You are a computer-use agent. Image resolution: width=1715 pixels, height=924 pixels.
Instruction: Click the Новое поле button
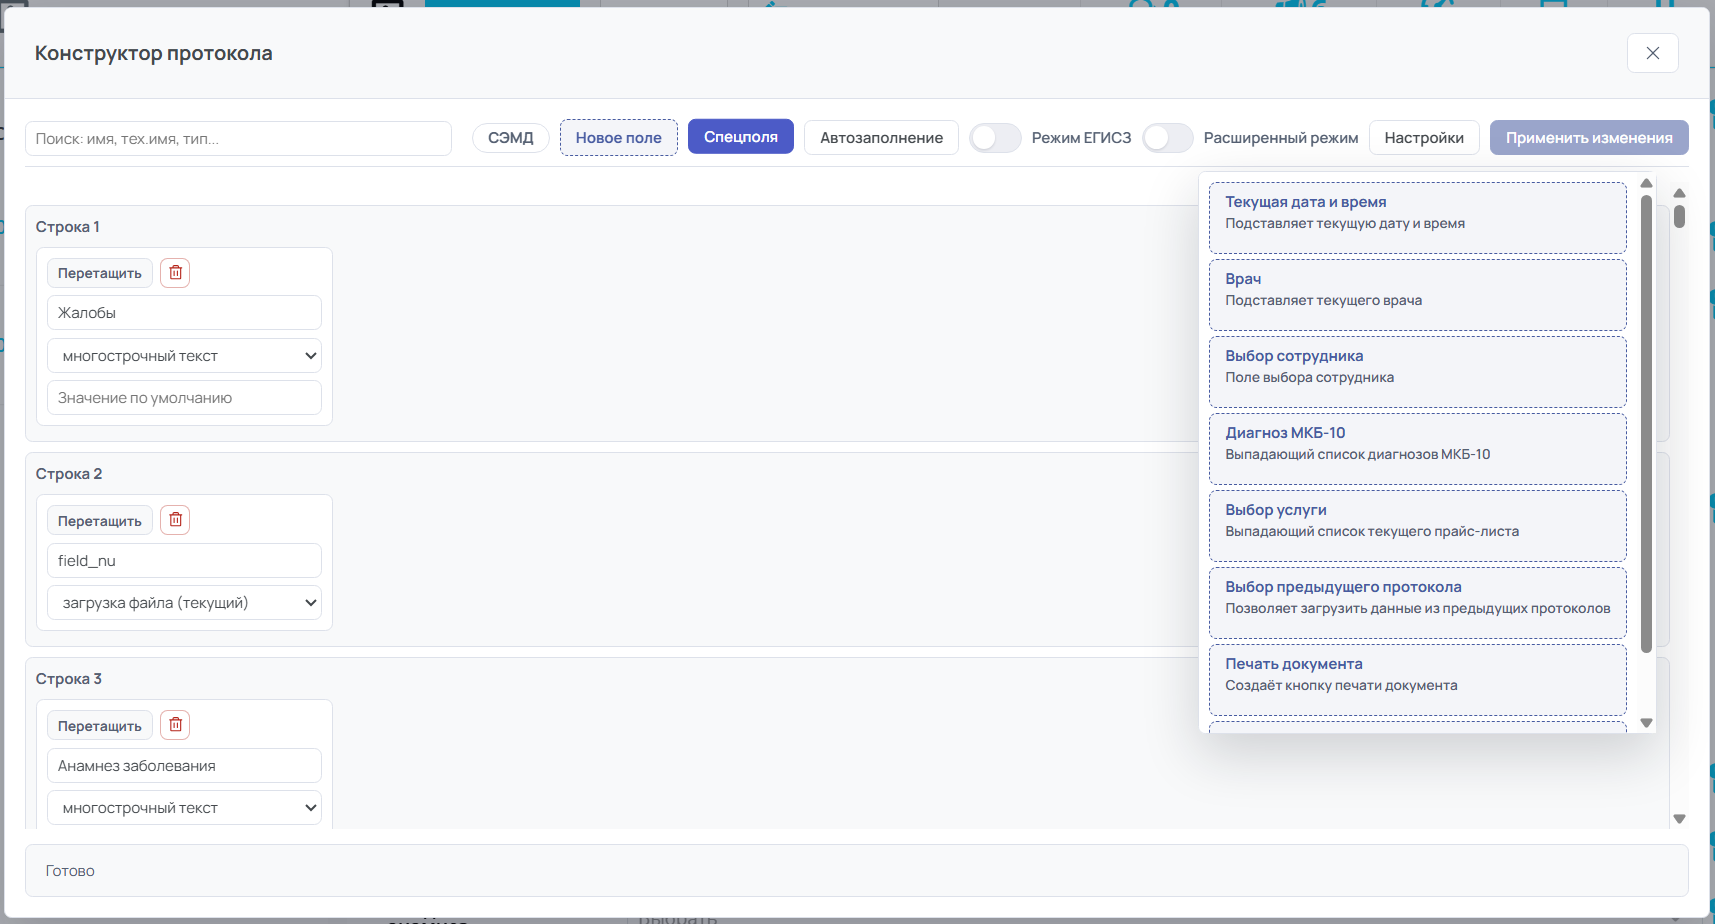pos(618,138)
